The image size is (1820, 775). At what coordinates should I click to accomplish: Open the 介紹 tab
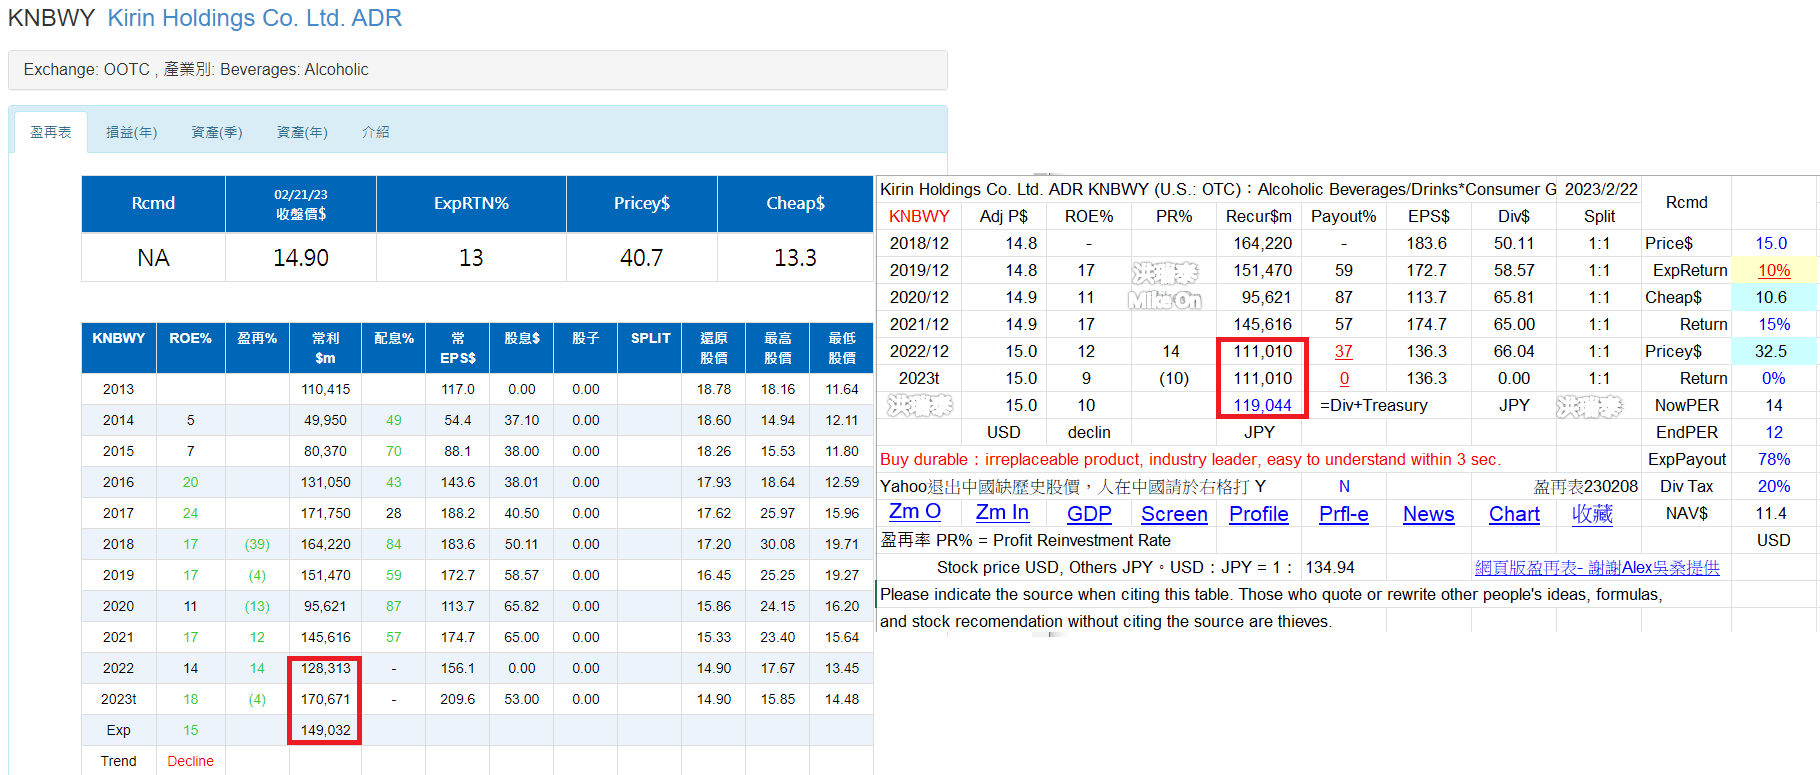(x=376, y=132)
